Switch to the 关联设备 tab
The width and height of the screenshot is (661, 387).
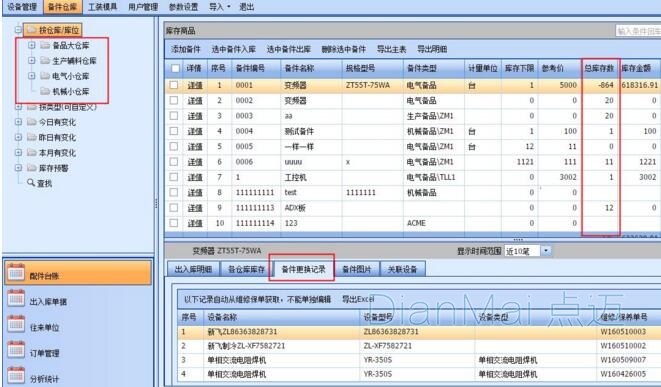[402, 269]
